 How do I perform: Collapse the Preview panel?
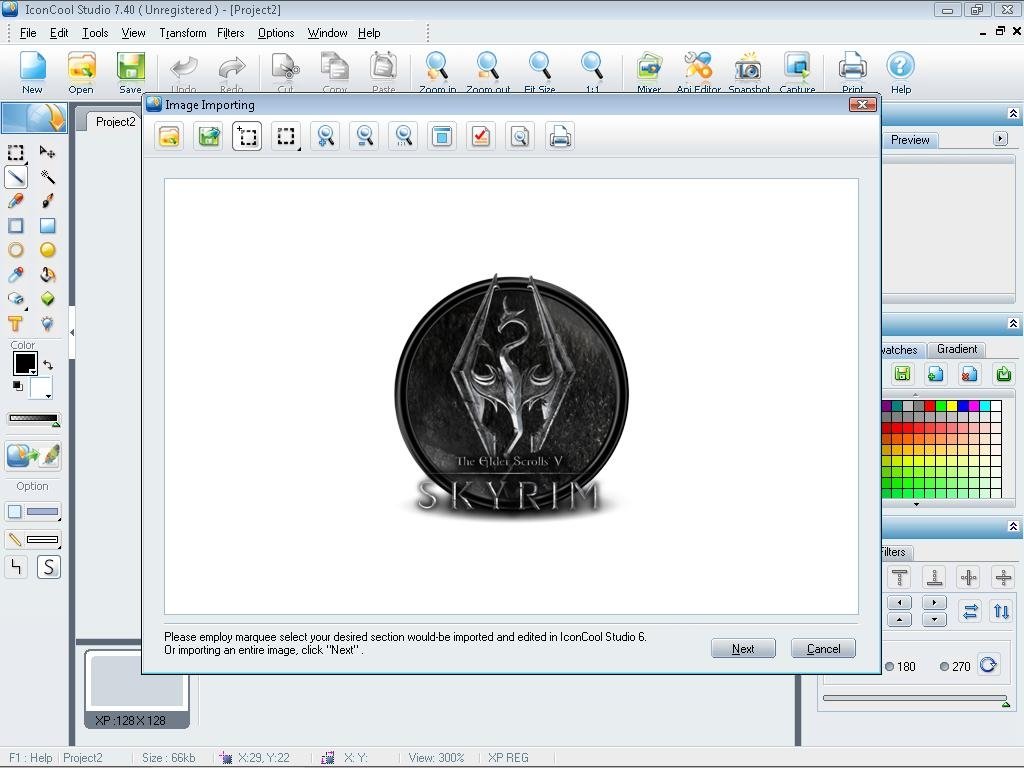point(1013,114)
